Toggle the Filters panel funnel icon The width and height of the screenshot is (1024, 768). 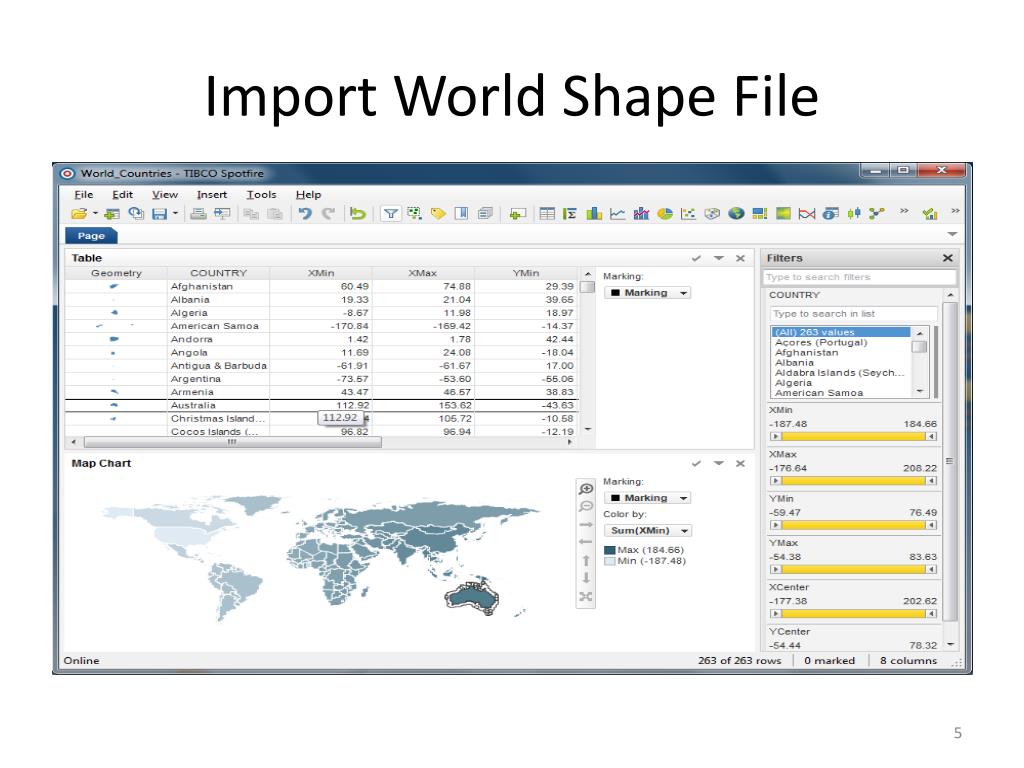[390, 214]
